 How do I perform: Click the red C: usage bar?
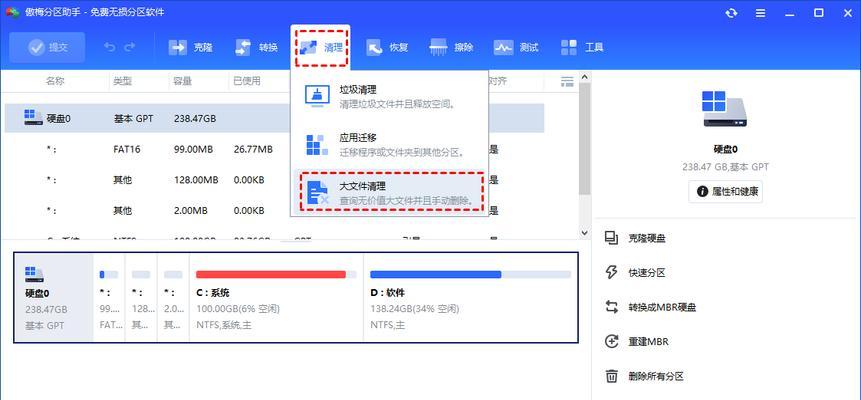[271, 274]
